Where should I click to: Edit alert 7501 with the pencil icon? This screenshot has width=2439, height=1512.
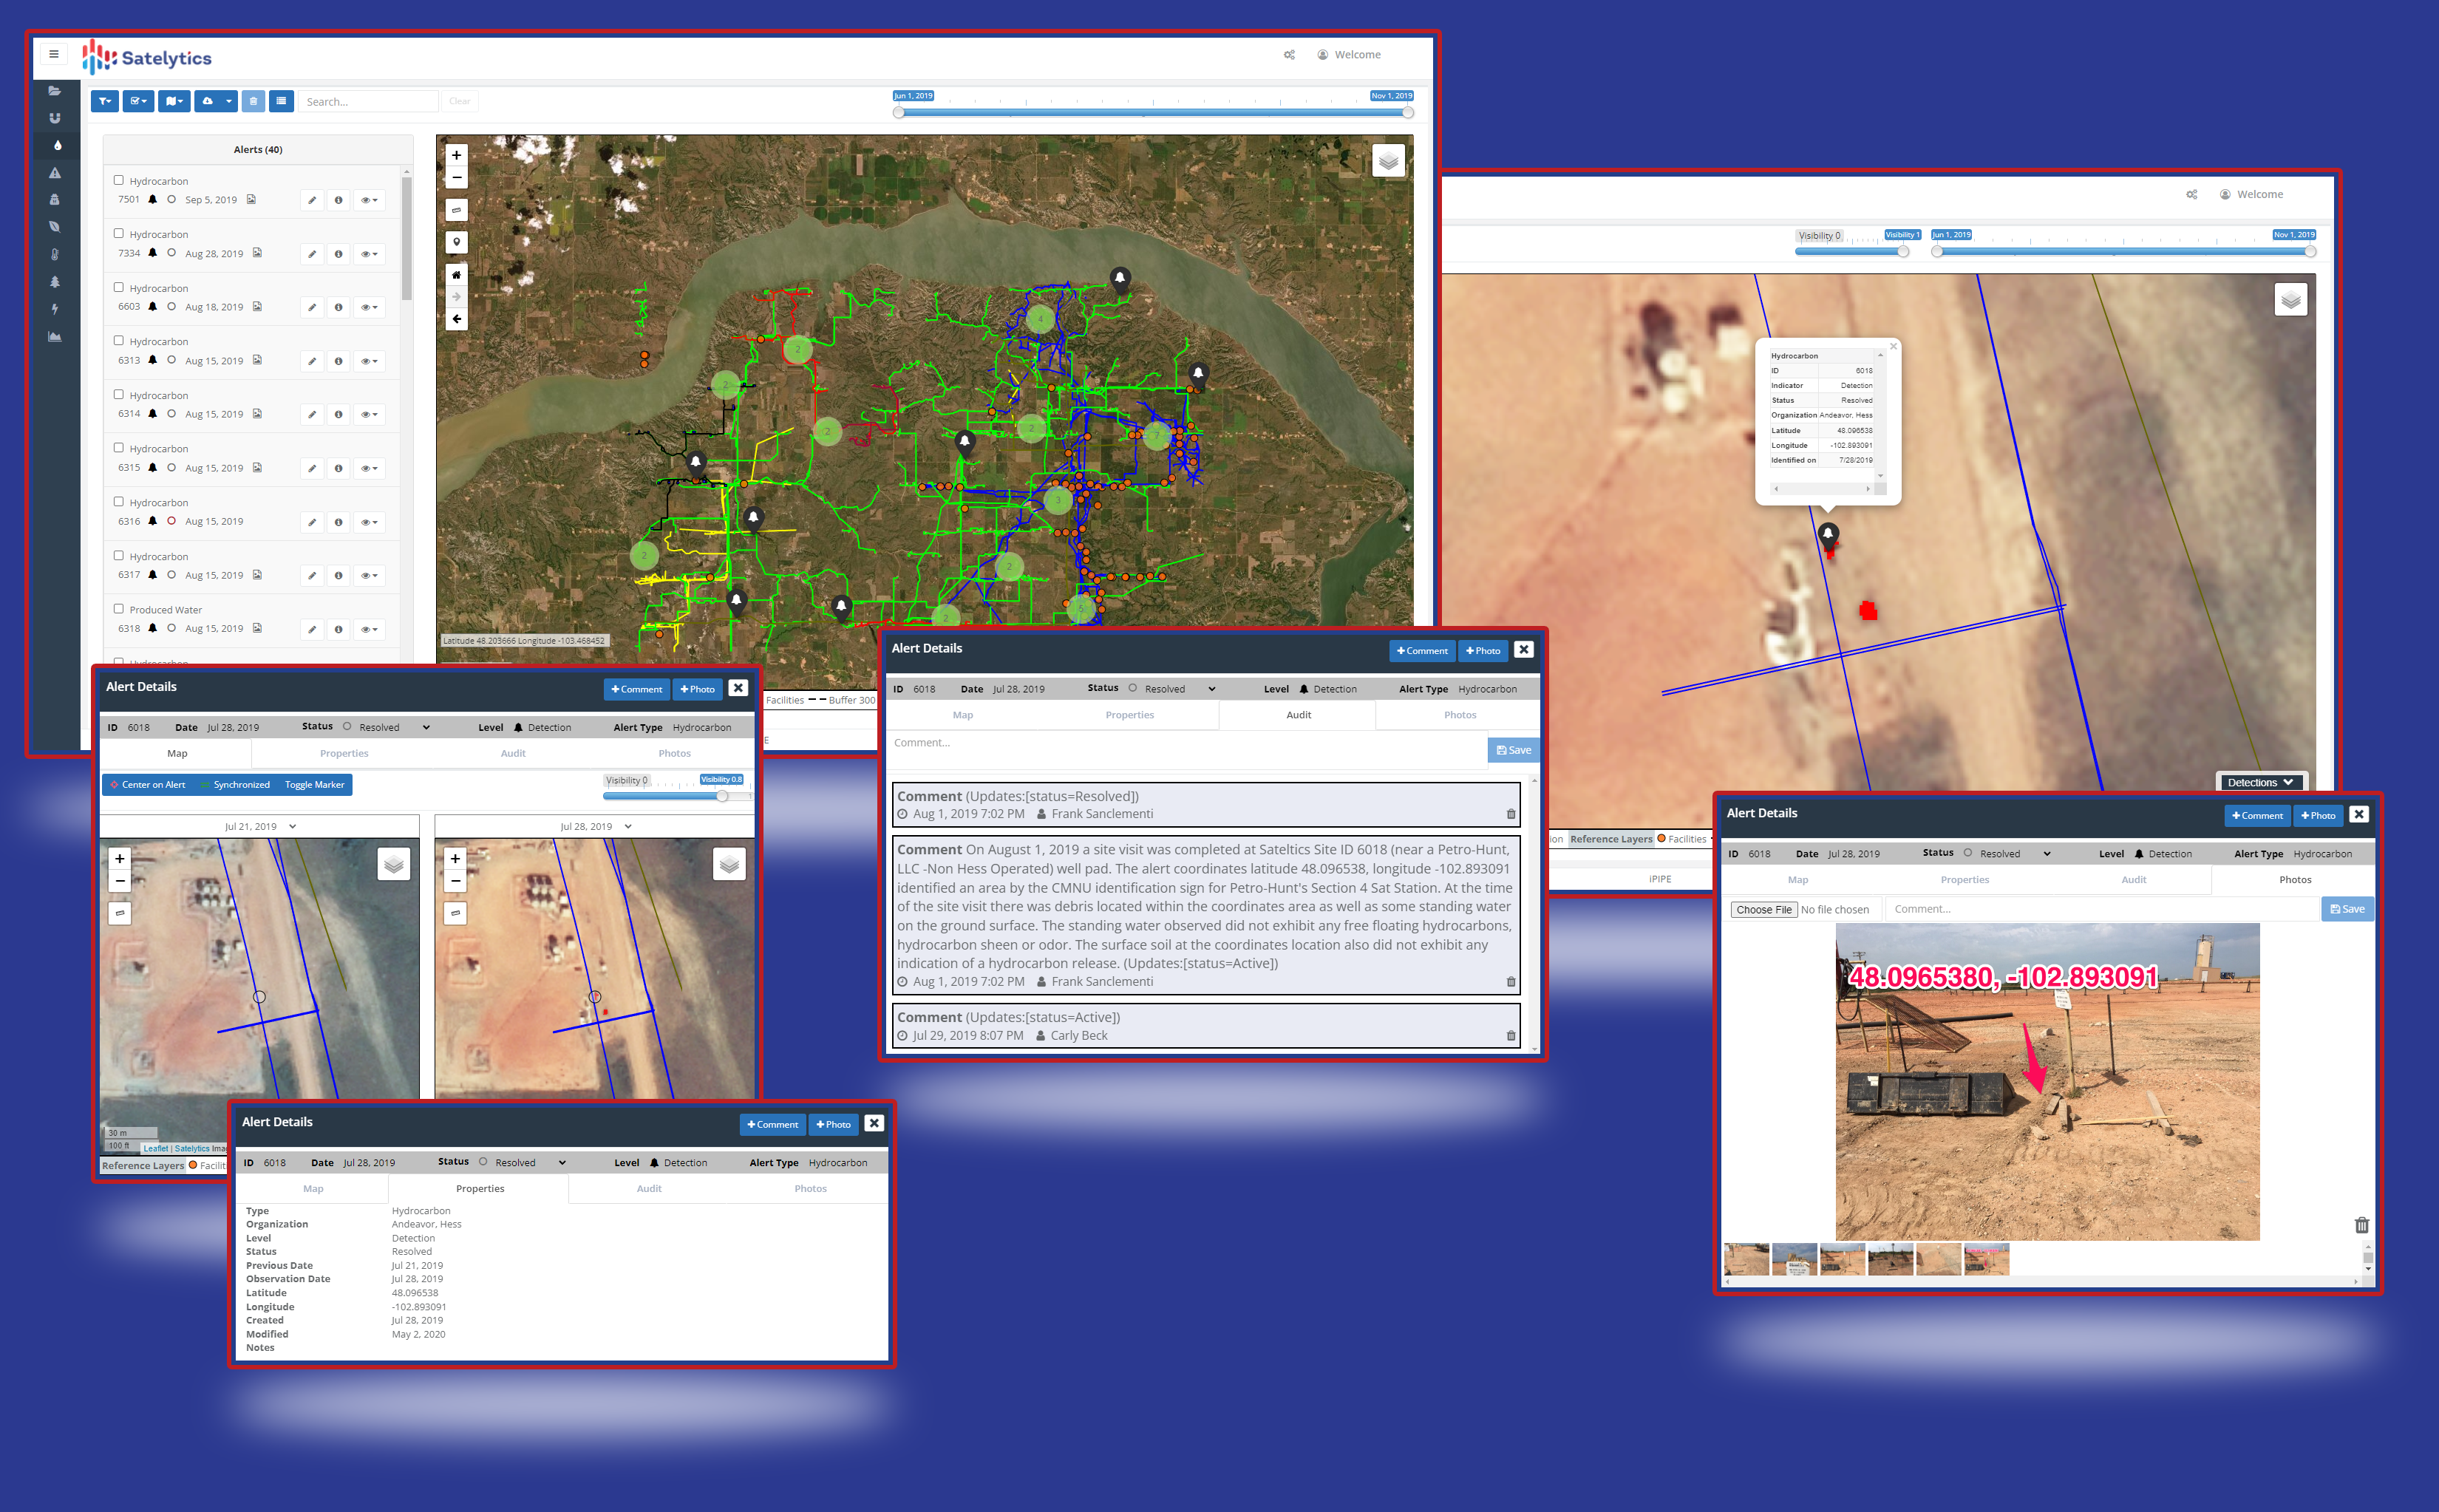point(312,200)
